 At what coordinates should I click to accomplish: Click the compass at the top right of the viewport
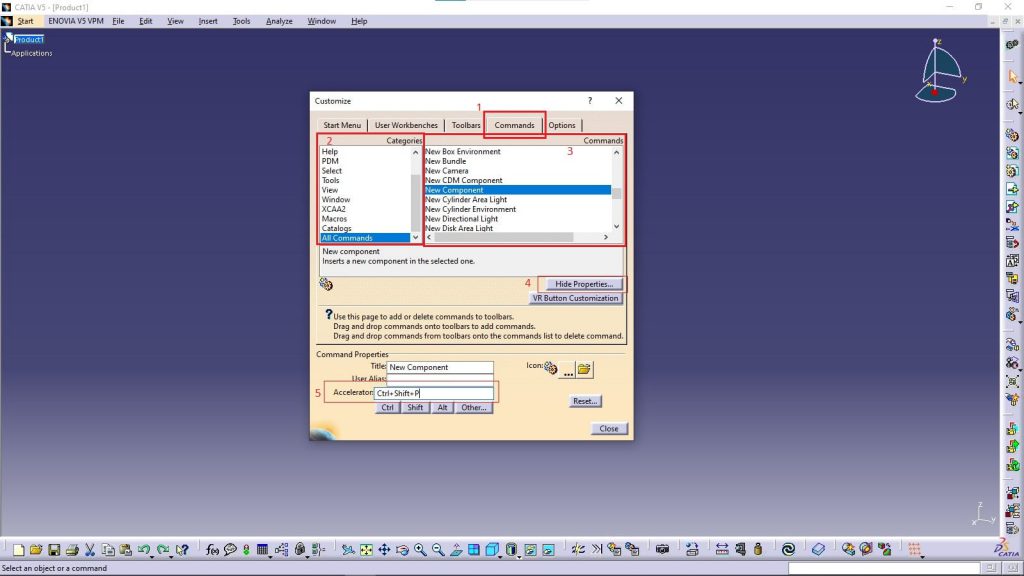(940, 71)
